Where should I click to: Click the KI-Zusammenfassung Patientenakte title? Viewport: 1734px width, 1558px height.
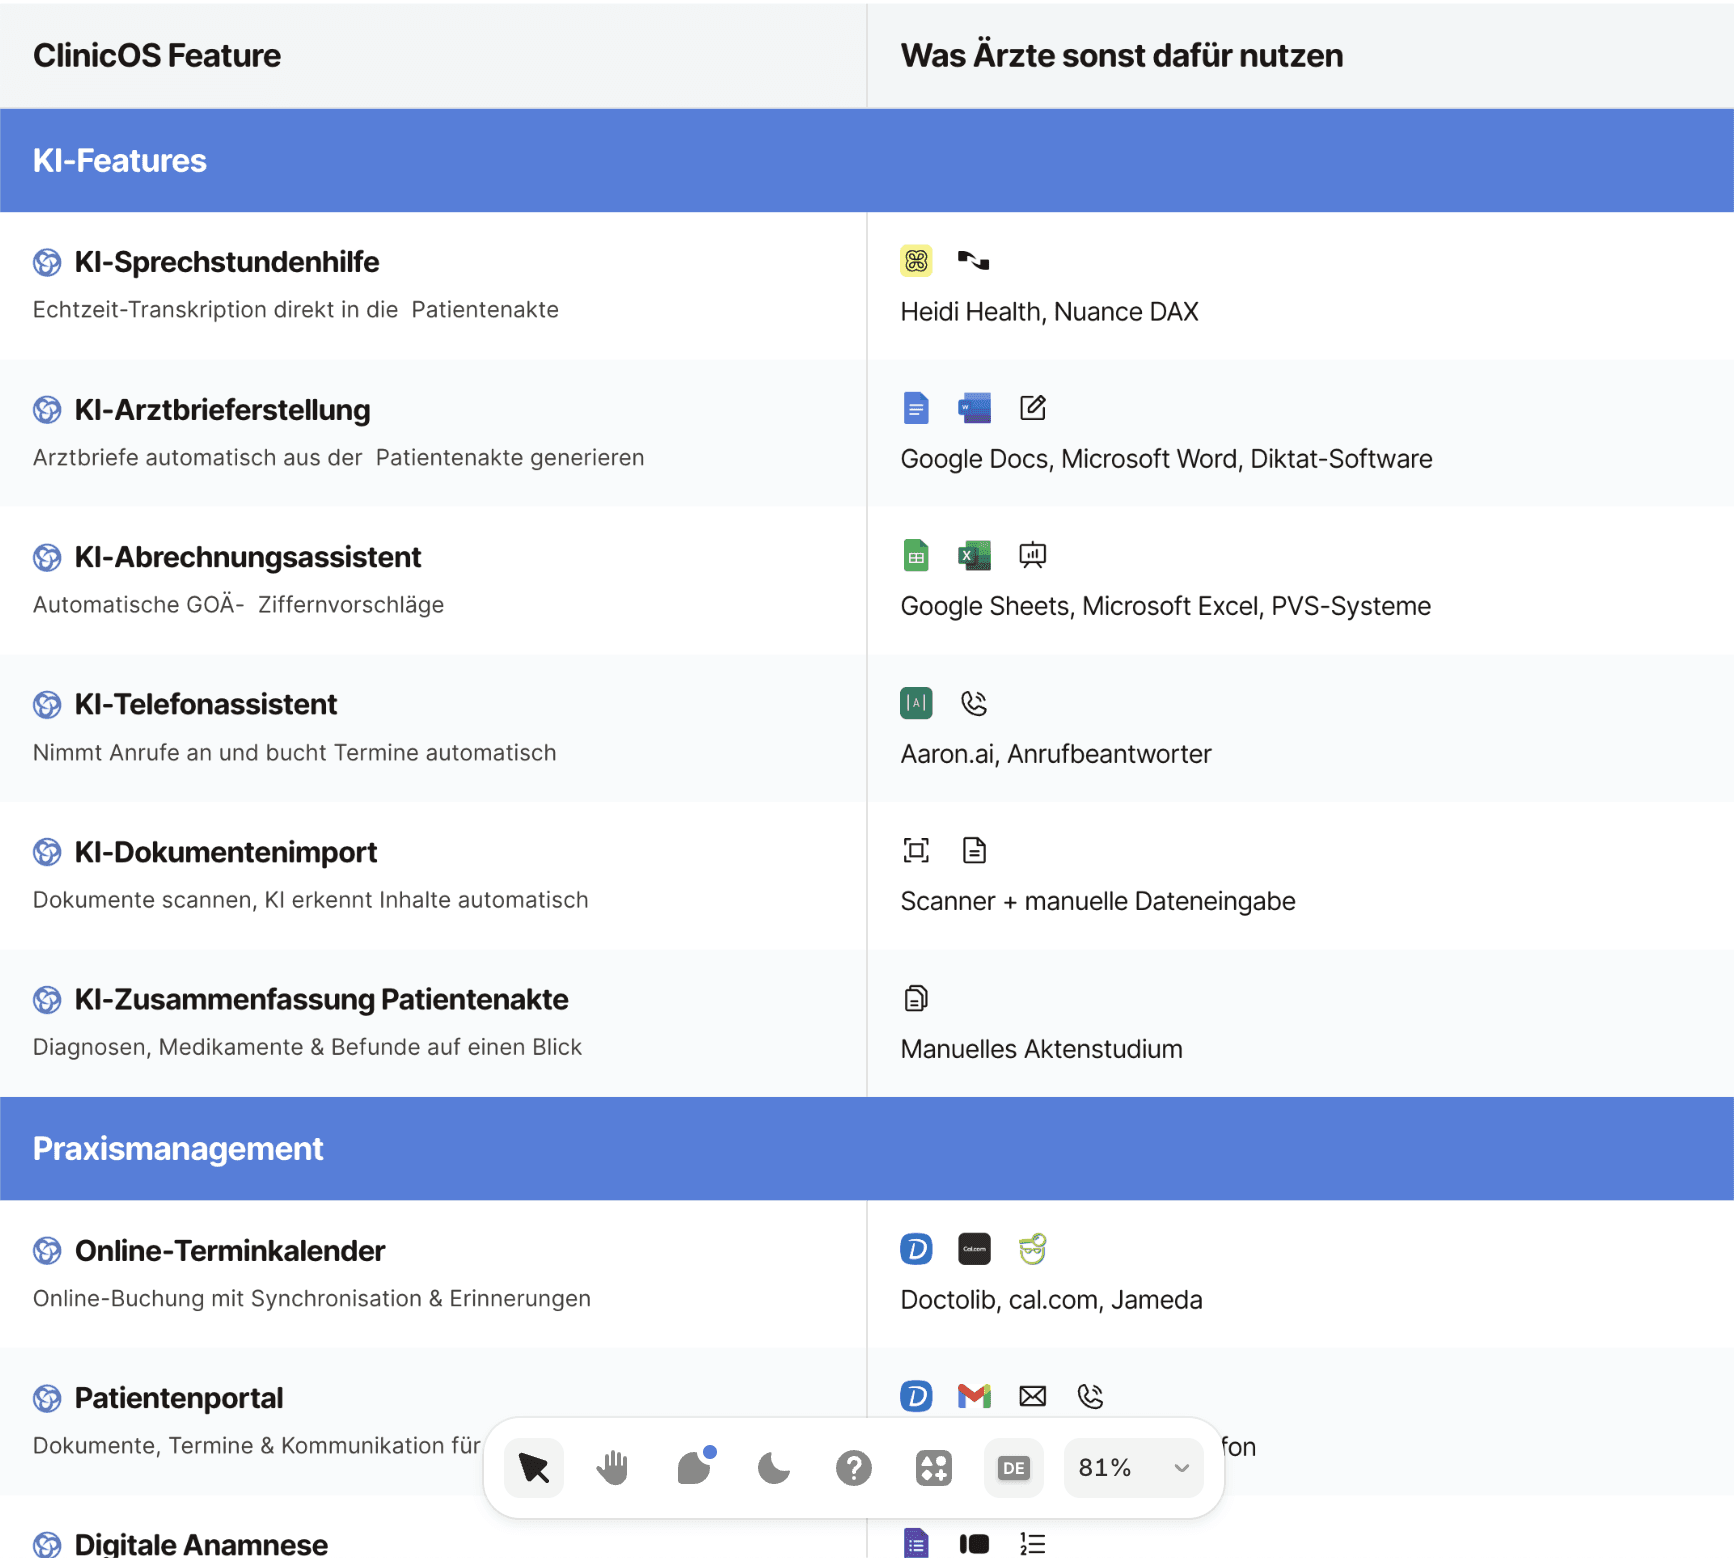(321, 999)
